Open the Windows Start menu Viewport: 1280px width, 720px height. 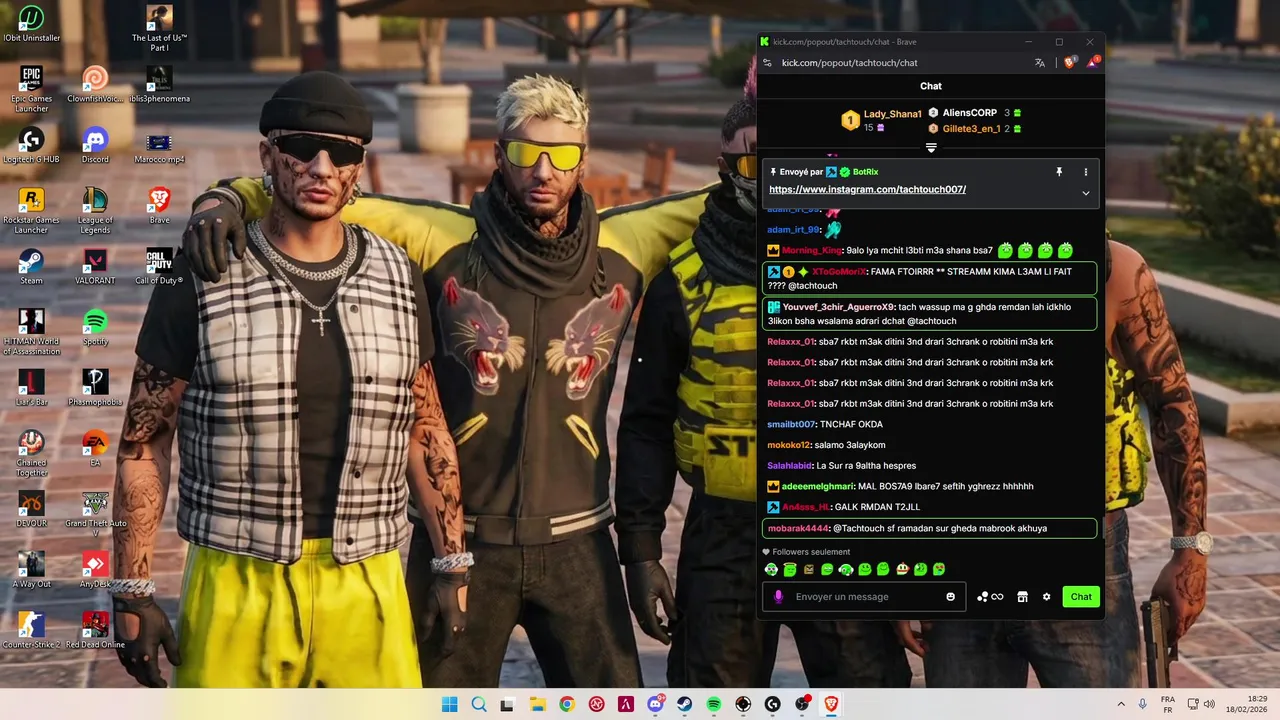pos(450,704)
